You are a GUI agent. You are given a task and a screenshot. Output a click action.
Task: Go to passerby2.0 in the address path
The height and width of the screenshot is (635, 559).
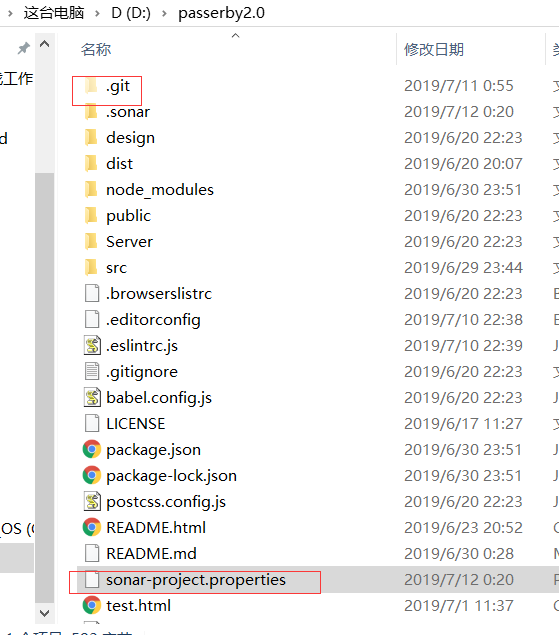(x=221, y=13)
